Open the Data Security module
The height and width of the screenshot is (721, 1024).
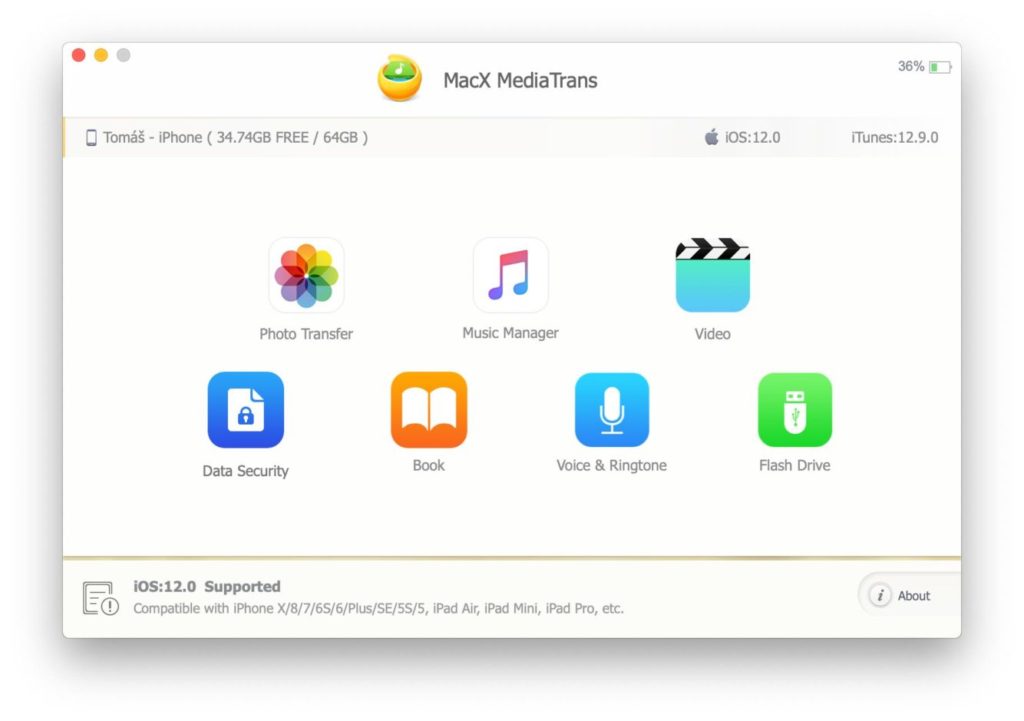point(245,407)
